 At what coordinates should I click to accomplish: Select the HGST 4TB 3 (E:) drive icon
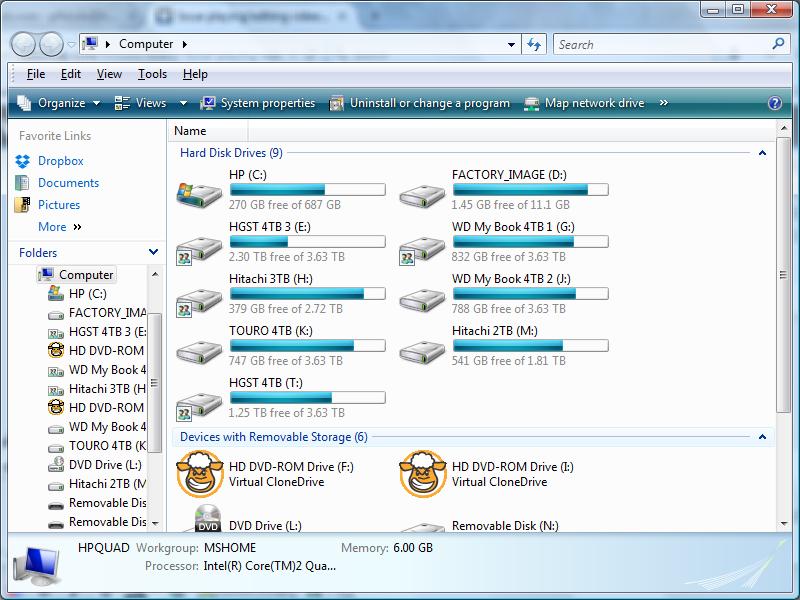(x=199, y=249)
